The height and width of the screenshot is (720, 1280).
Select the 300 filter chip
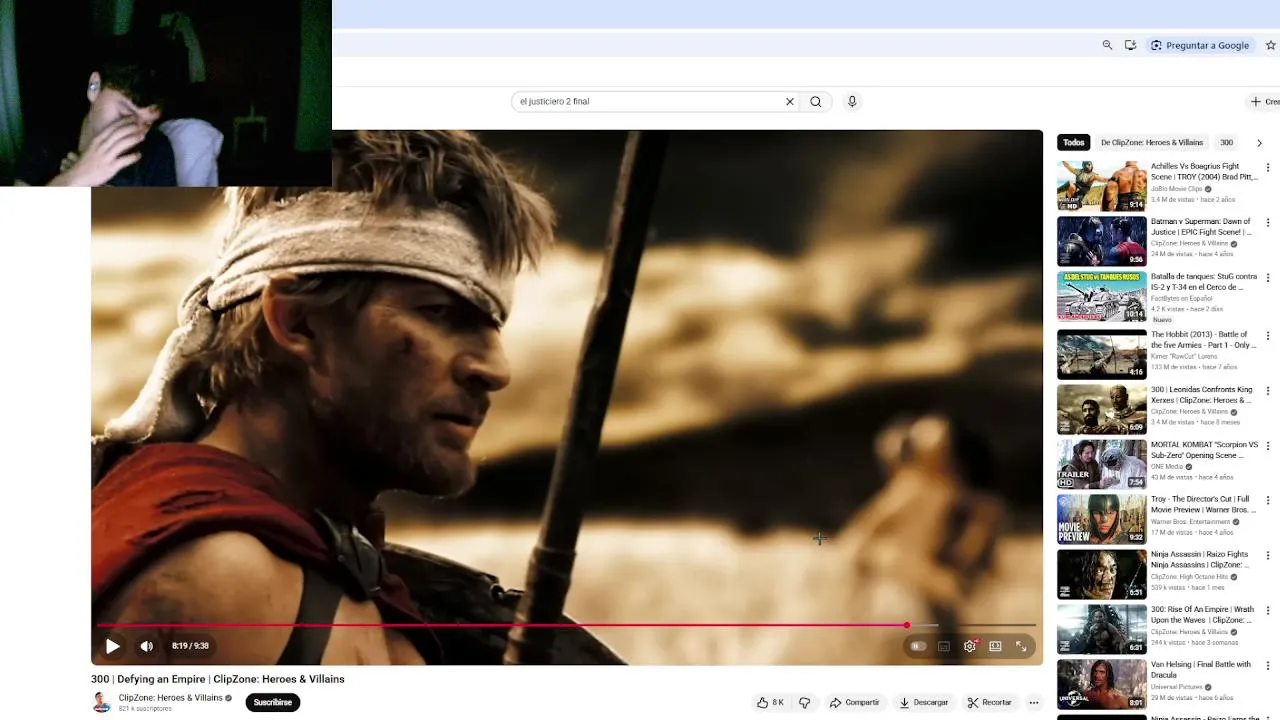1227,143
